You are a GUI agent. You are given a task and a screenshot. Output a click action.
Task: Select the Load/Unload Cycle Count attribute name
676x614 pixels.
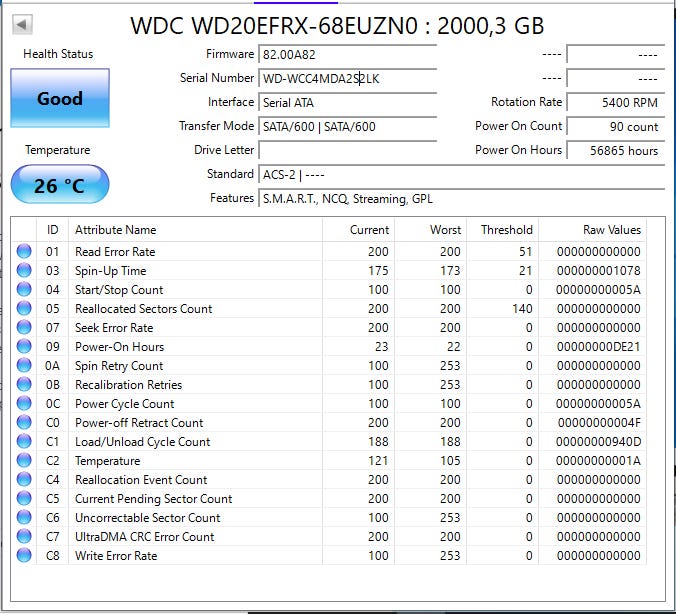tap(143, 442)
